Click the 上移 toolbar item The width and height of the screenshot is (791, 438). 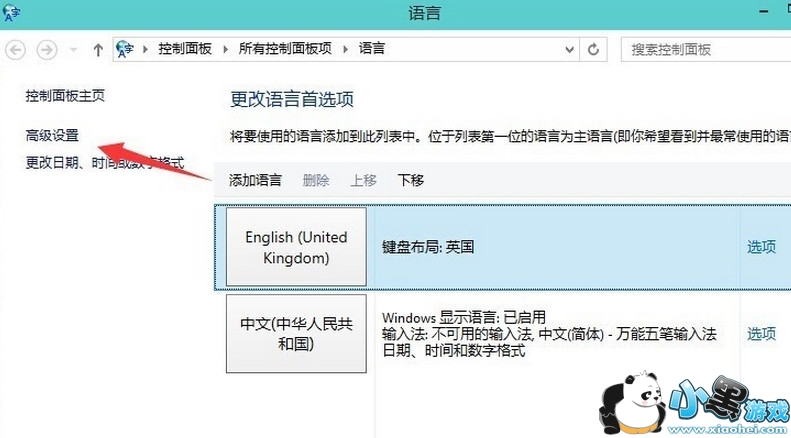(x=364, y=180)
